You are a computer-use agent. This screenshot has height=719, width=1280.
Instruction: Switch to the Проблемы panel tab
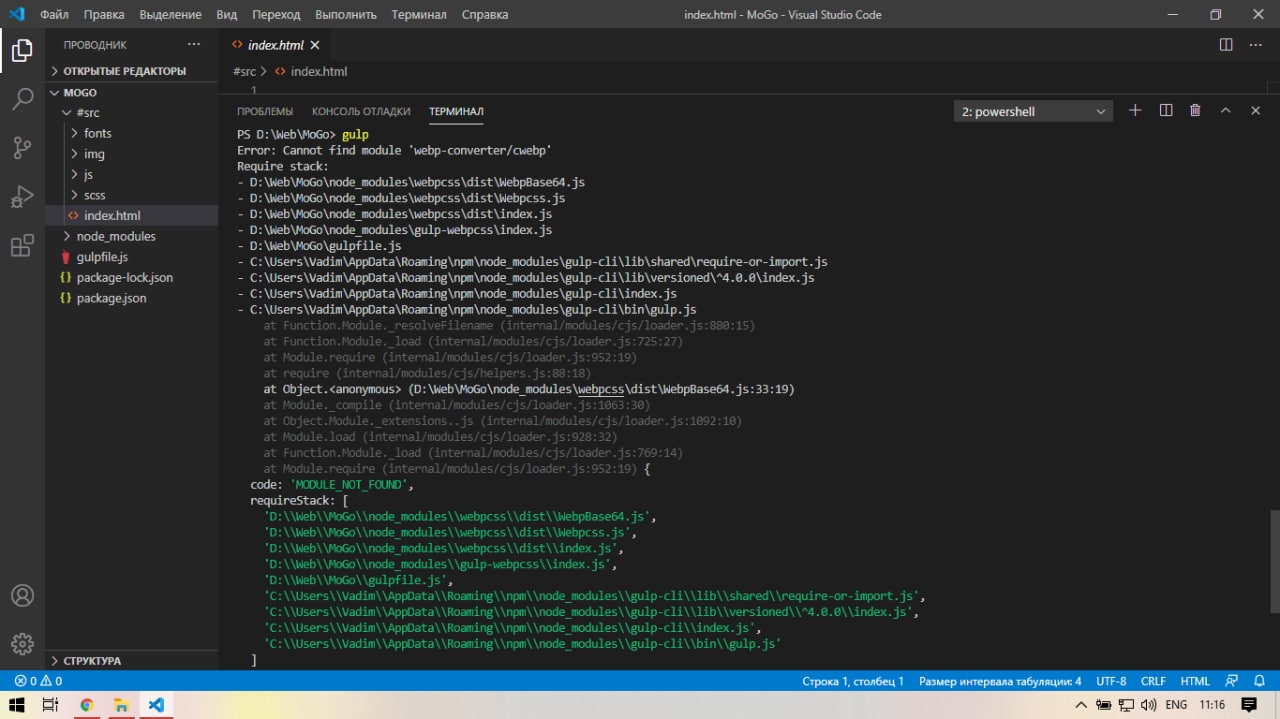pyautogui.click(x=265, y=111)
